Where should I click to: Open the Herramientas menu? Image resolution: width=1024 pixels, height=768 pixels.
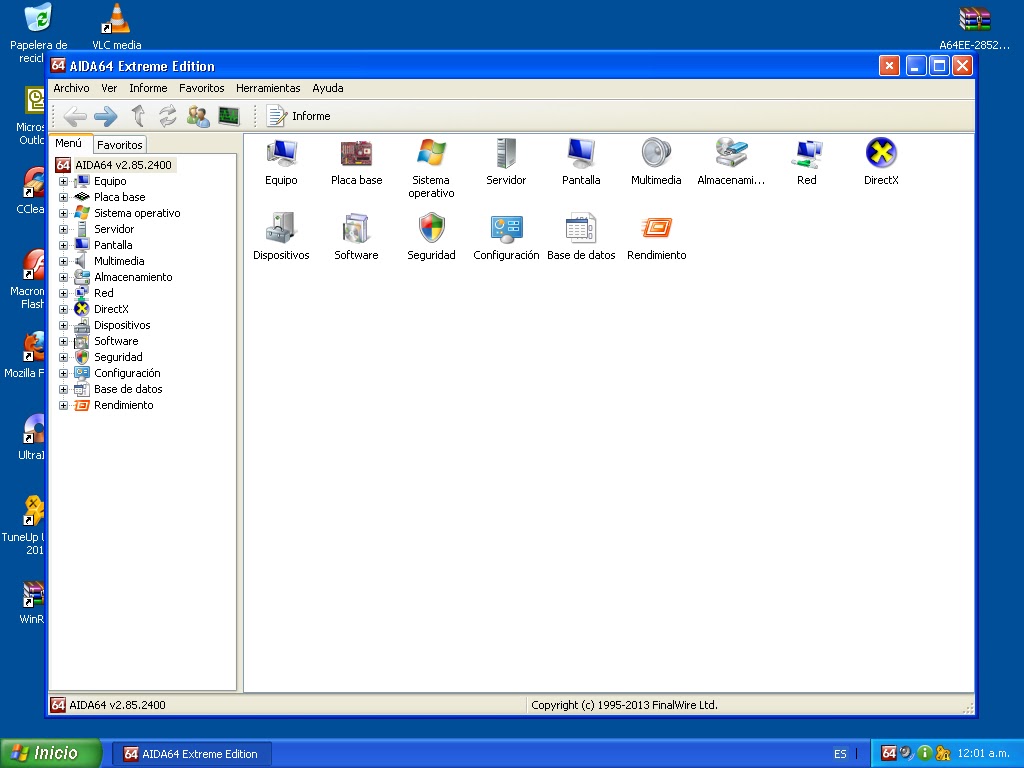(x=268, y=88)
